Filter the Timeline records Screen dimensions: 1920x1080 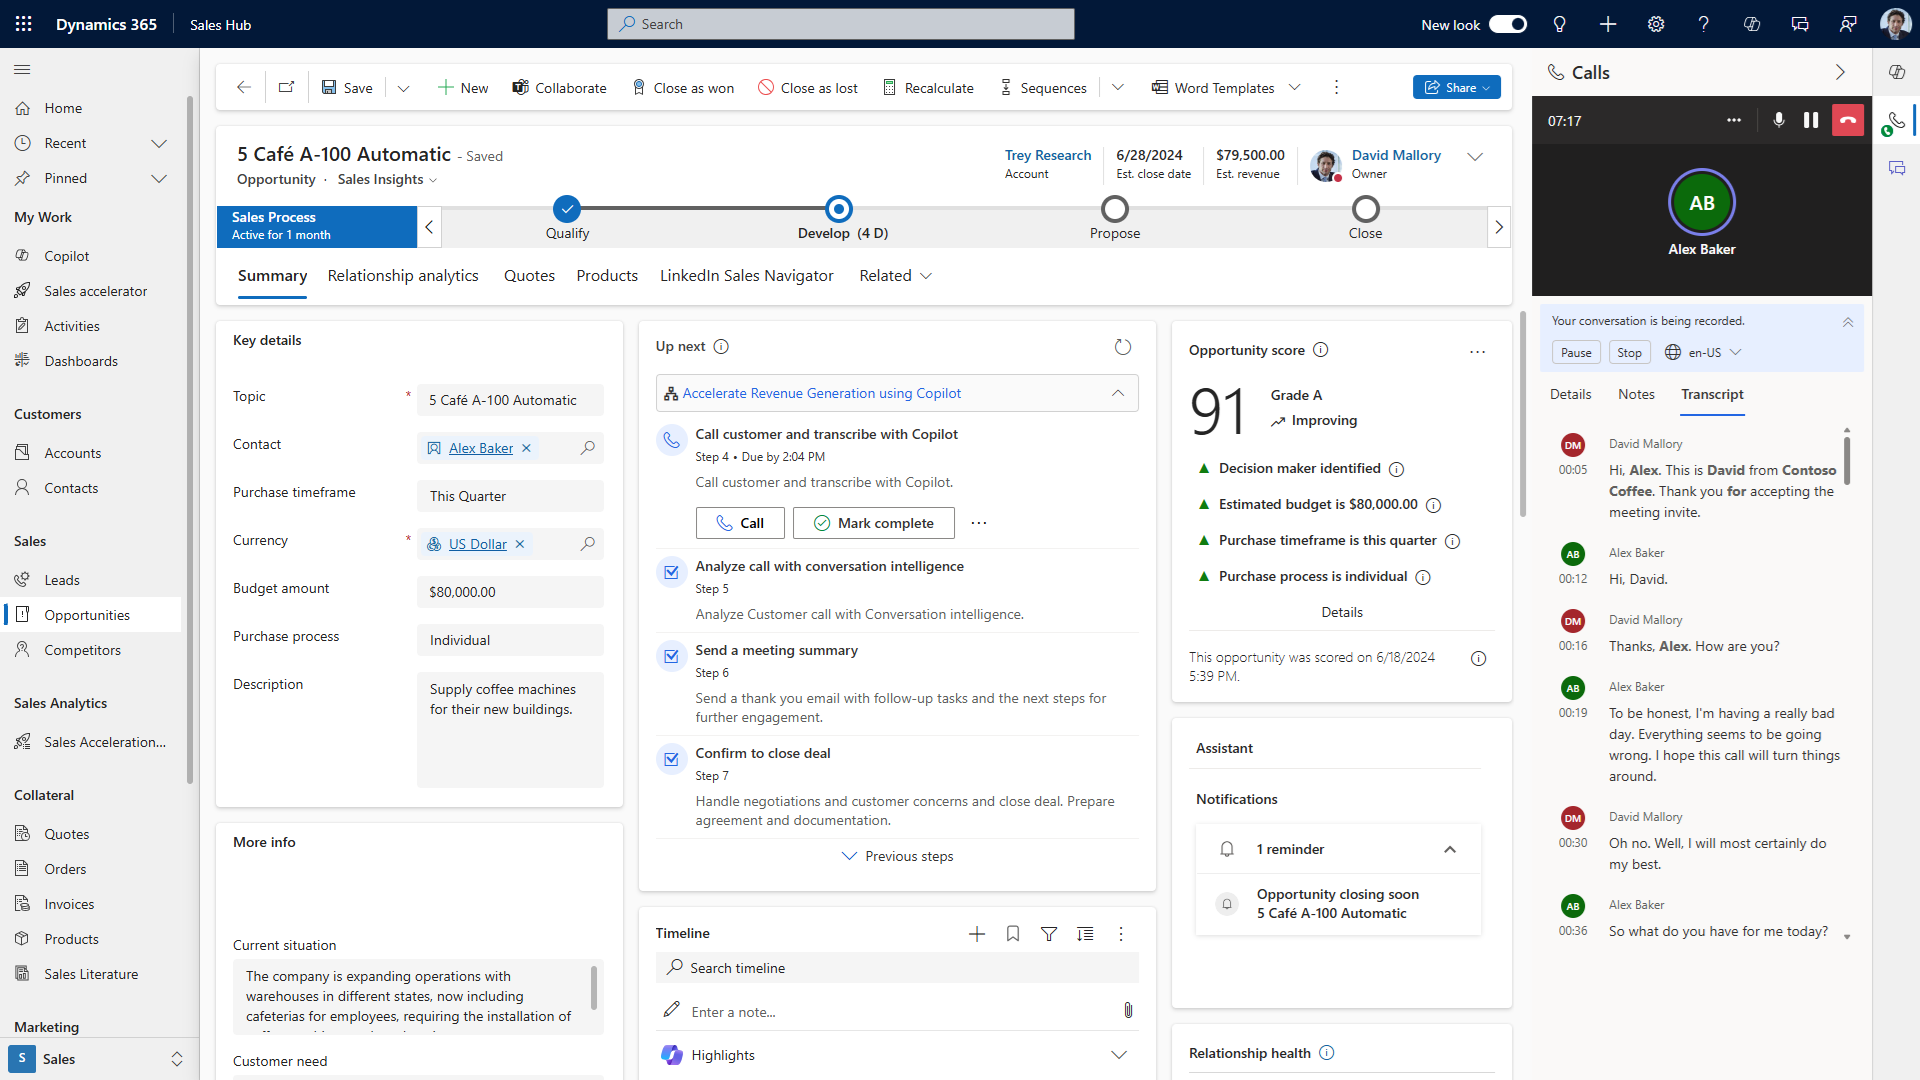pyautogui.click(x=1049, y=933)
